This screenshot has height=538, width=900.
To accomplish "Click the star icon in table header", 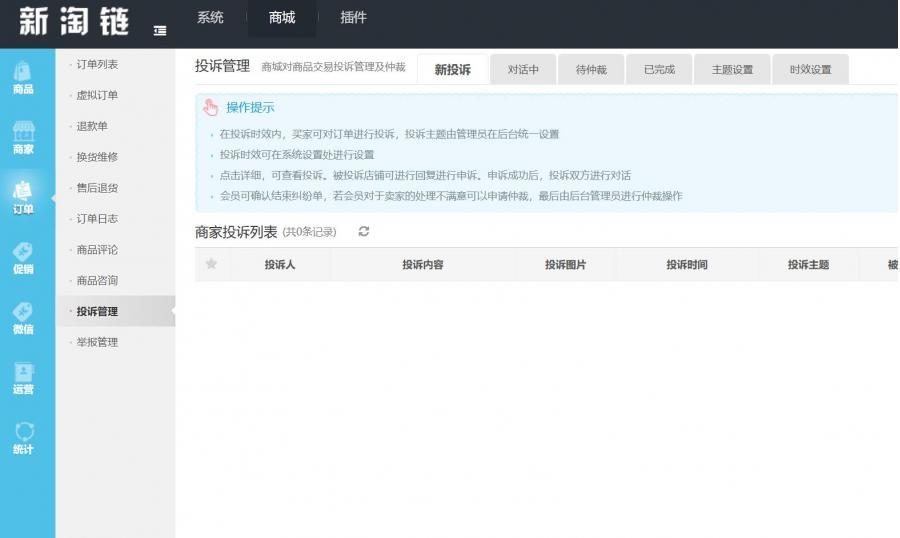I will pos(211,264).
